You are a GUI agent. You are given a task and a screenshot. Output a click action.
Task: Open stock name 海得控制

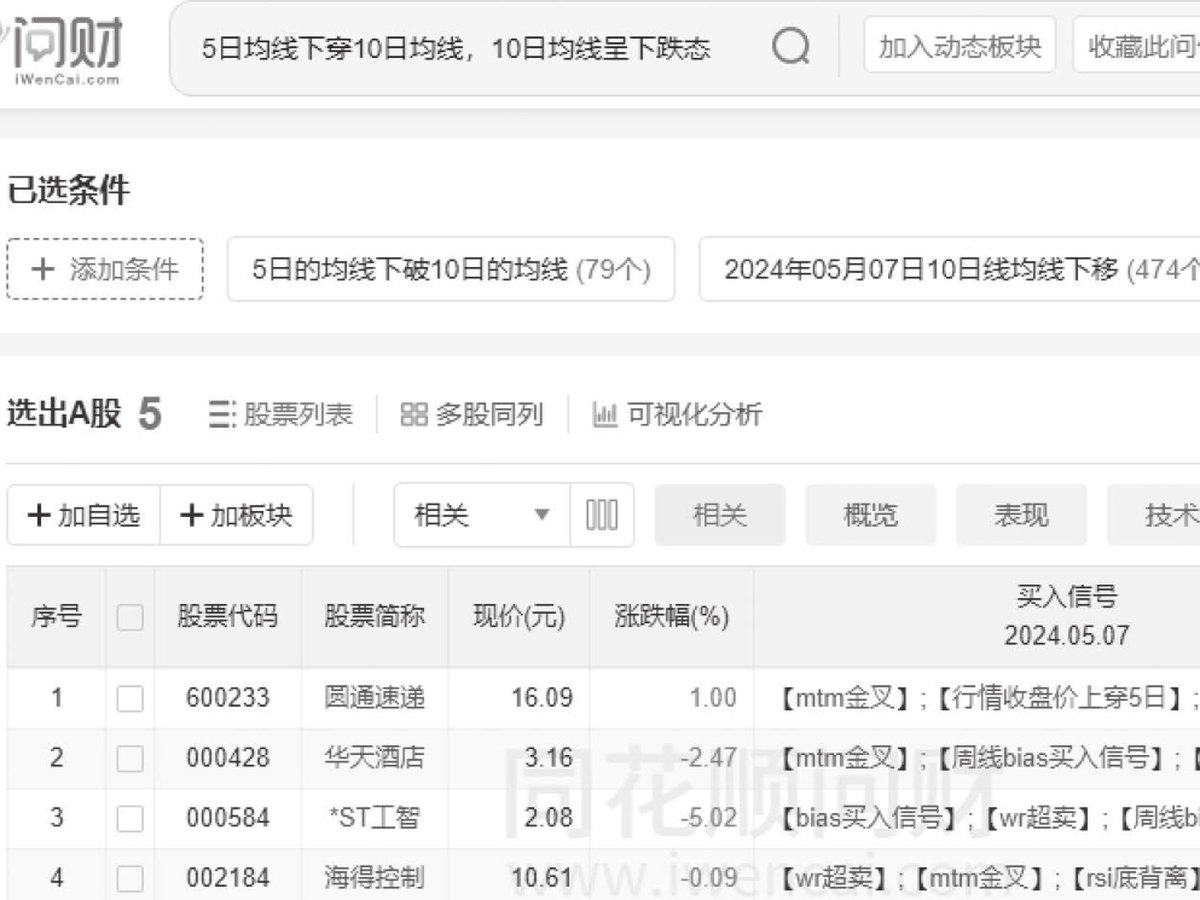point(375,879)
